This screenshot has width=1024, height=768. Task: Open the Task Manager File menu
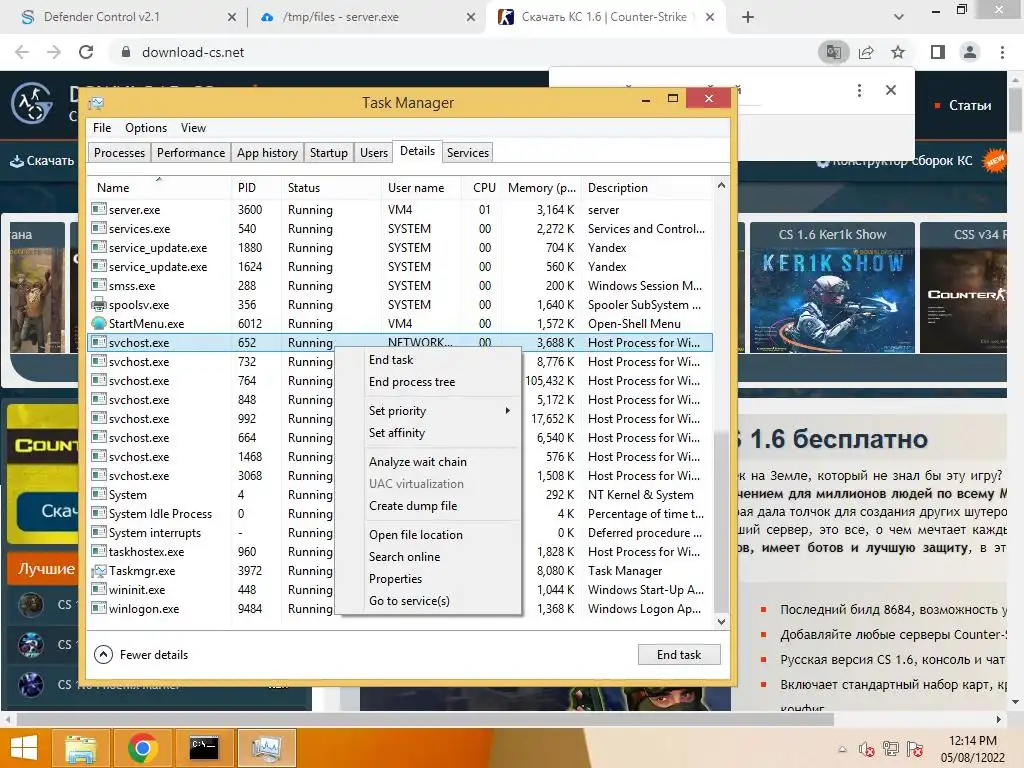(102, 128)
